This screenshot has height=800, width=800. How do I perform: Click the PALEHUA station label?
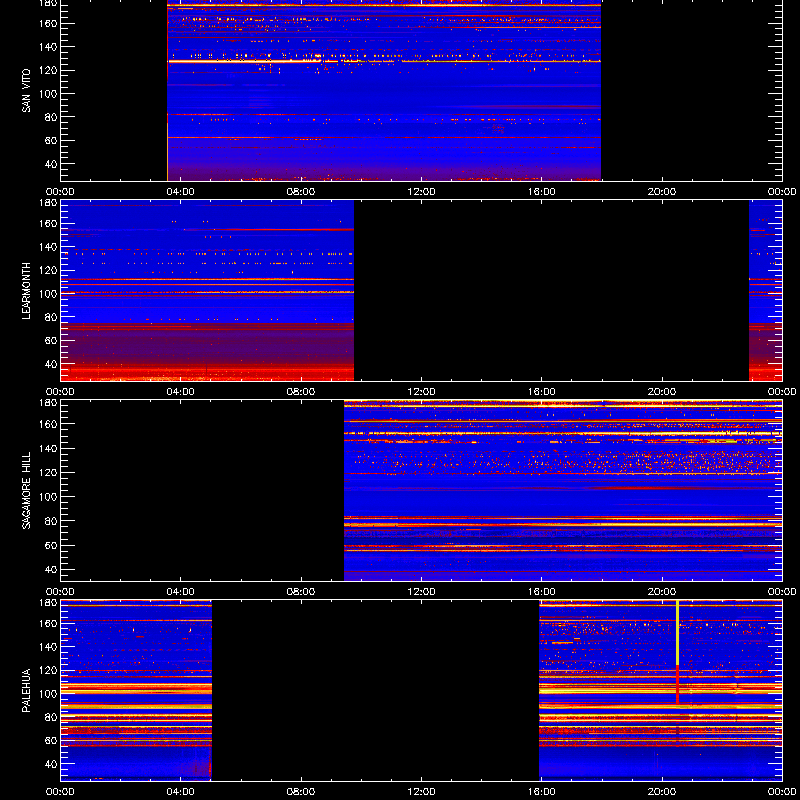tap(26, 690)
